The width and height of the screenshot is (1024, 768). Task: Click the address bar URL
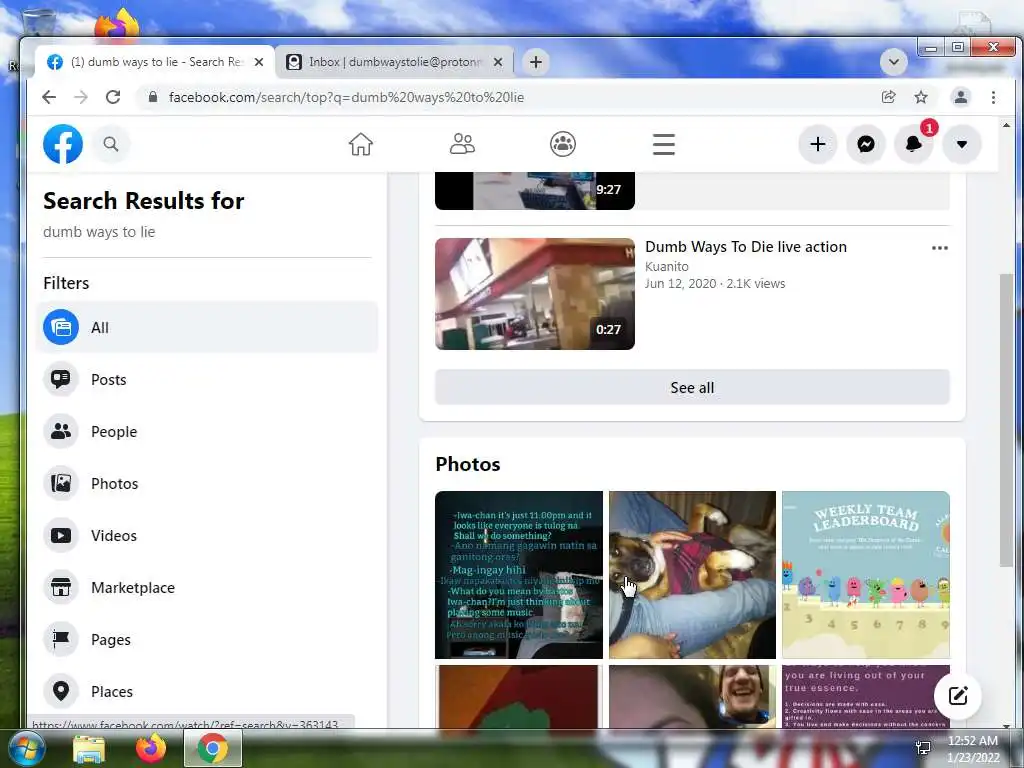(346, 97)
